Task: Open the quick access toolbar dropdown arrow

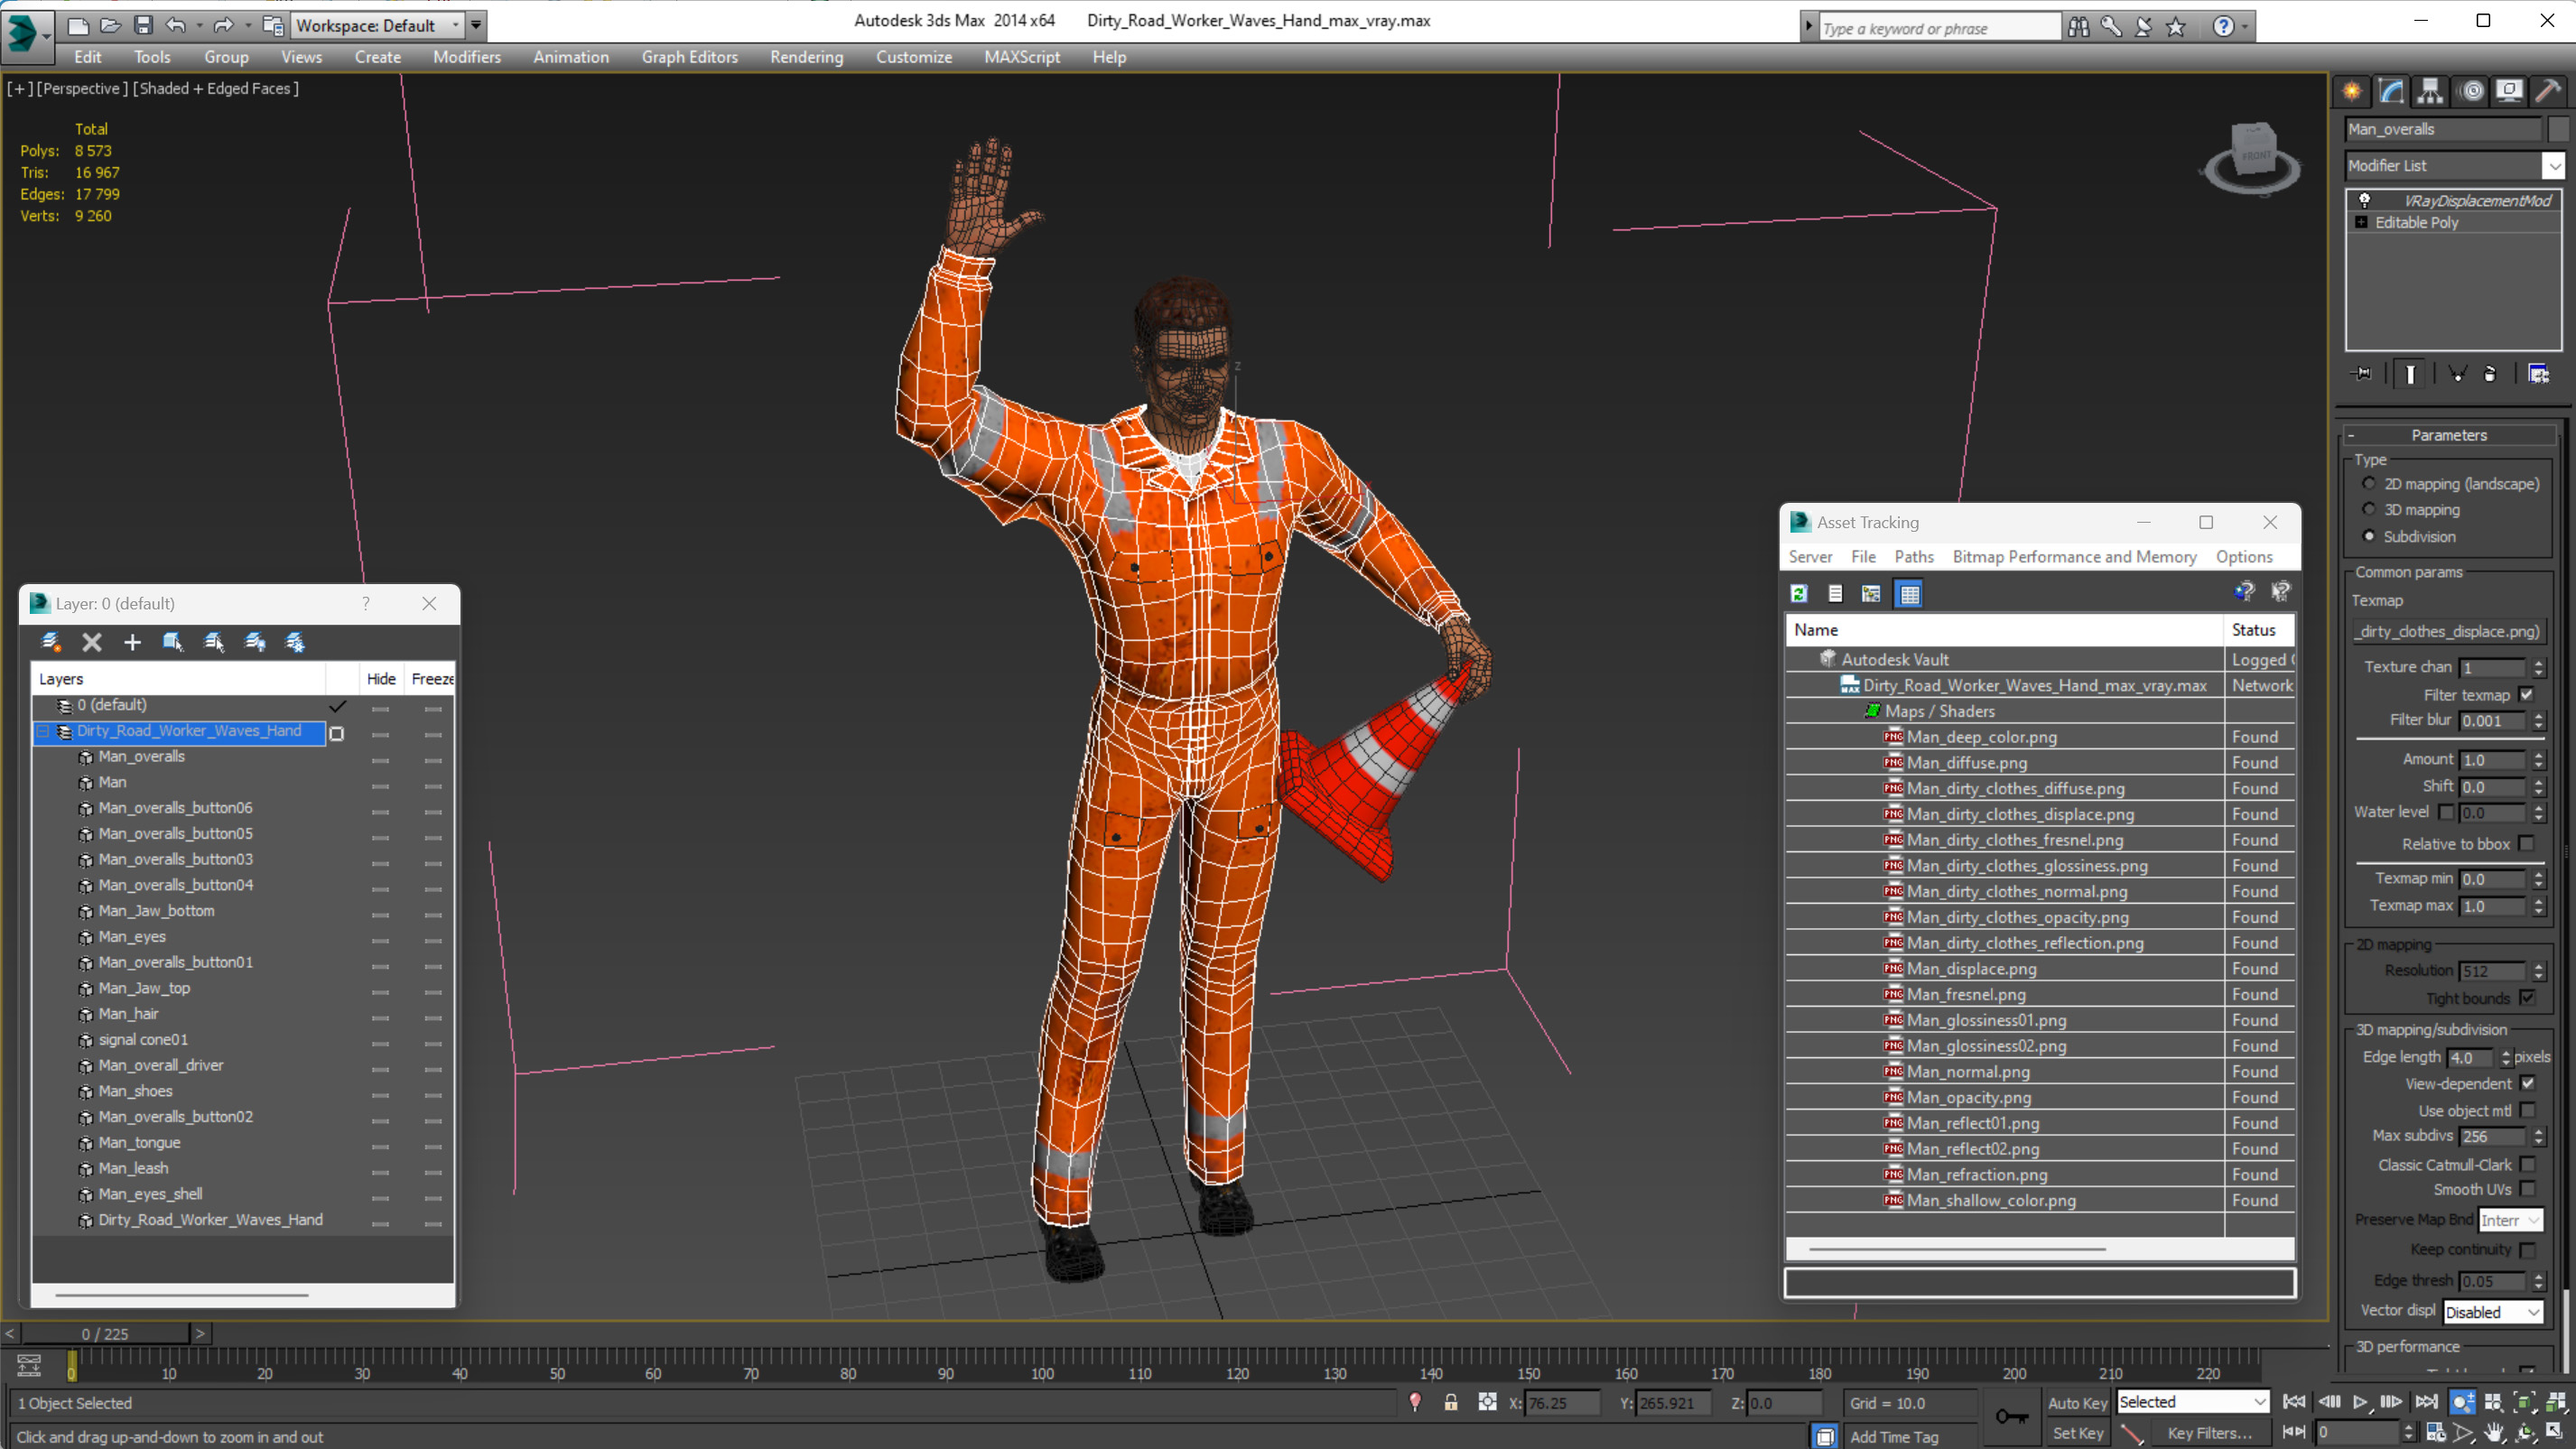Action: (476, 26)
